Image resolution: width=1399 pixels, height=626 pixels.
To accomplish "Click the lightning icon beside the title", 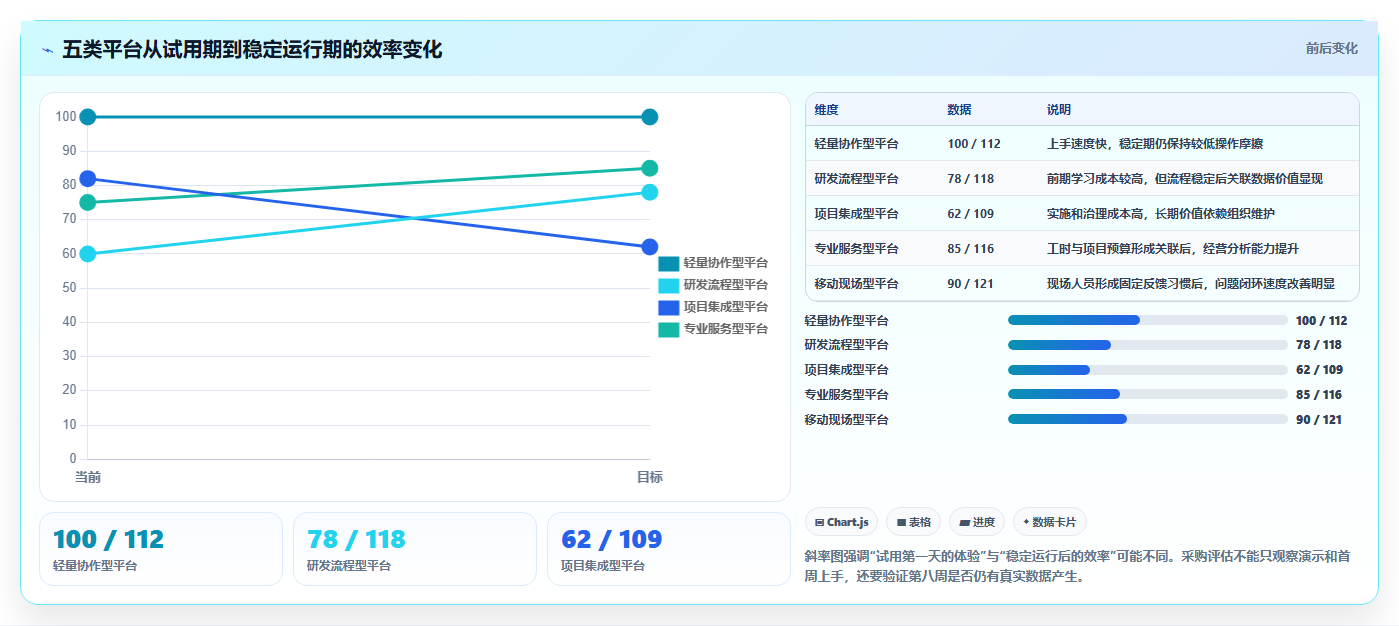I will click(x=47, y=50).
